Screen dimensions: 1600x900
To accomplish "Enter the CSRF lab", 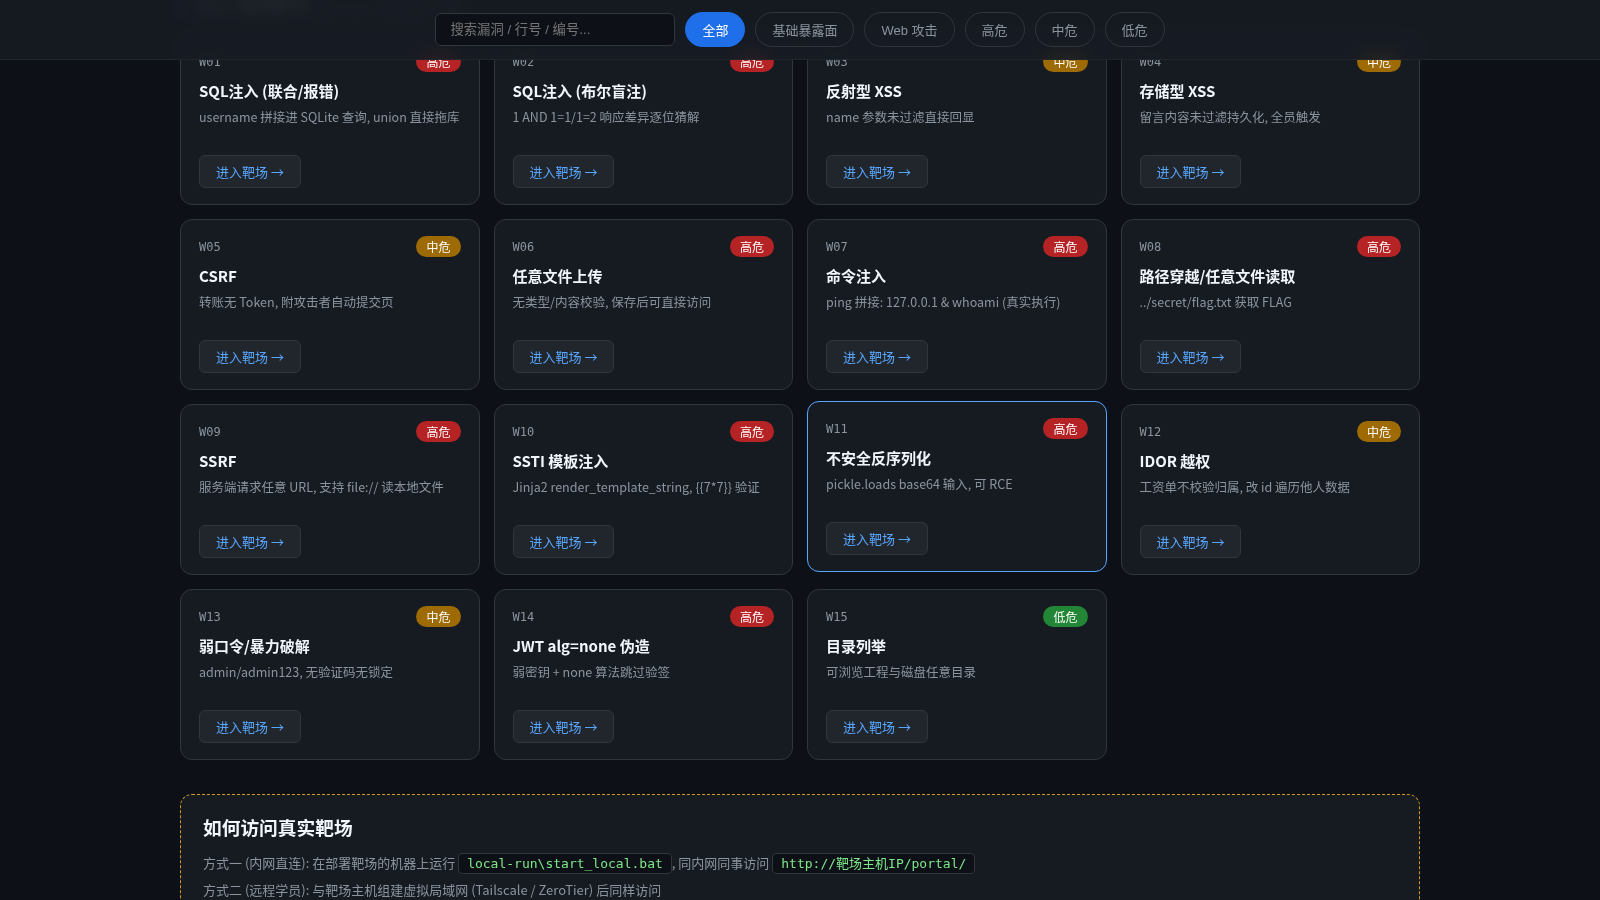I will pyautogui.click(x=250, y=357).
